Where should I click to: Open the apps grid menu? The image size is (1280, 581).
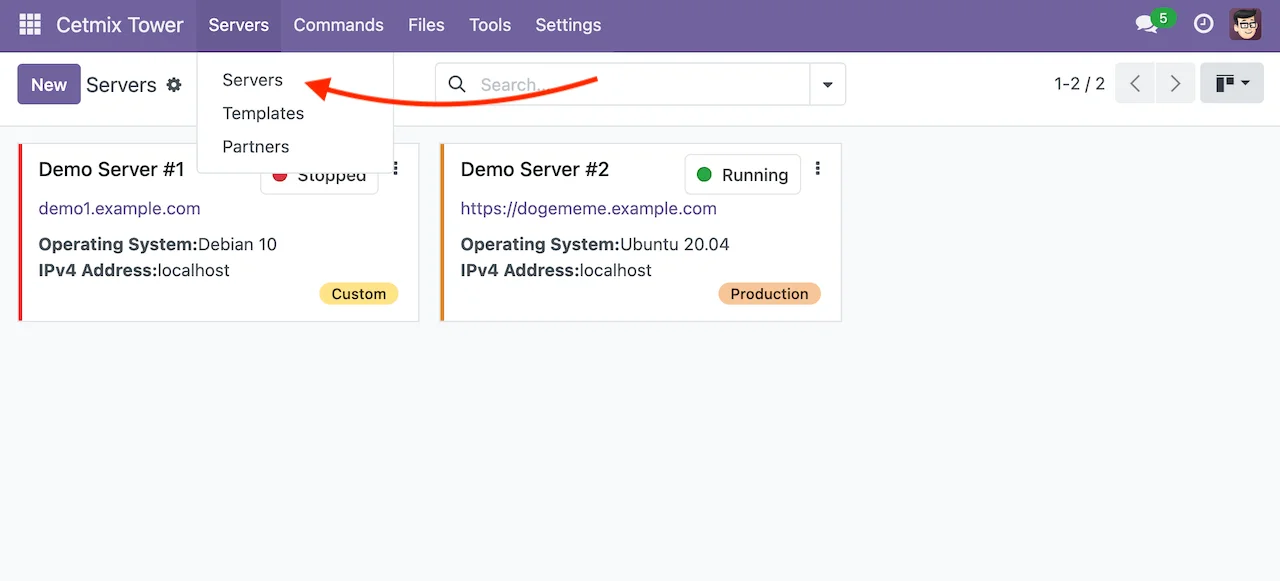[x=29, y=24]
